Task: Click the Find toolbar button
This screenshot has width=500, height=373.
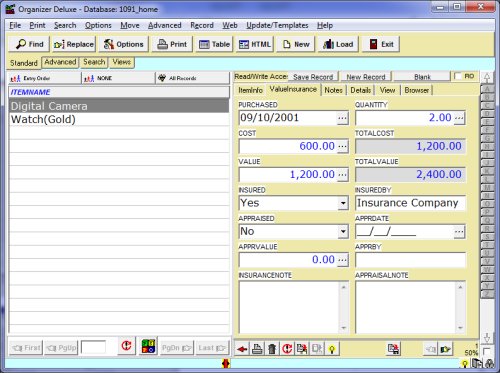Action: point(29,44)
